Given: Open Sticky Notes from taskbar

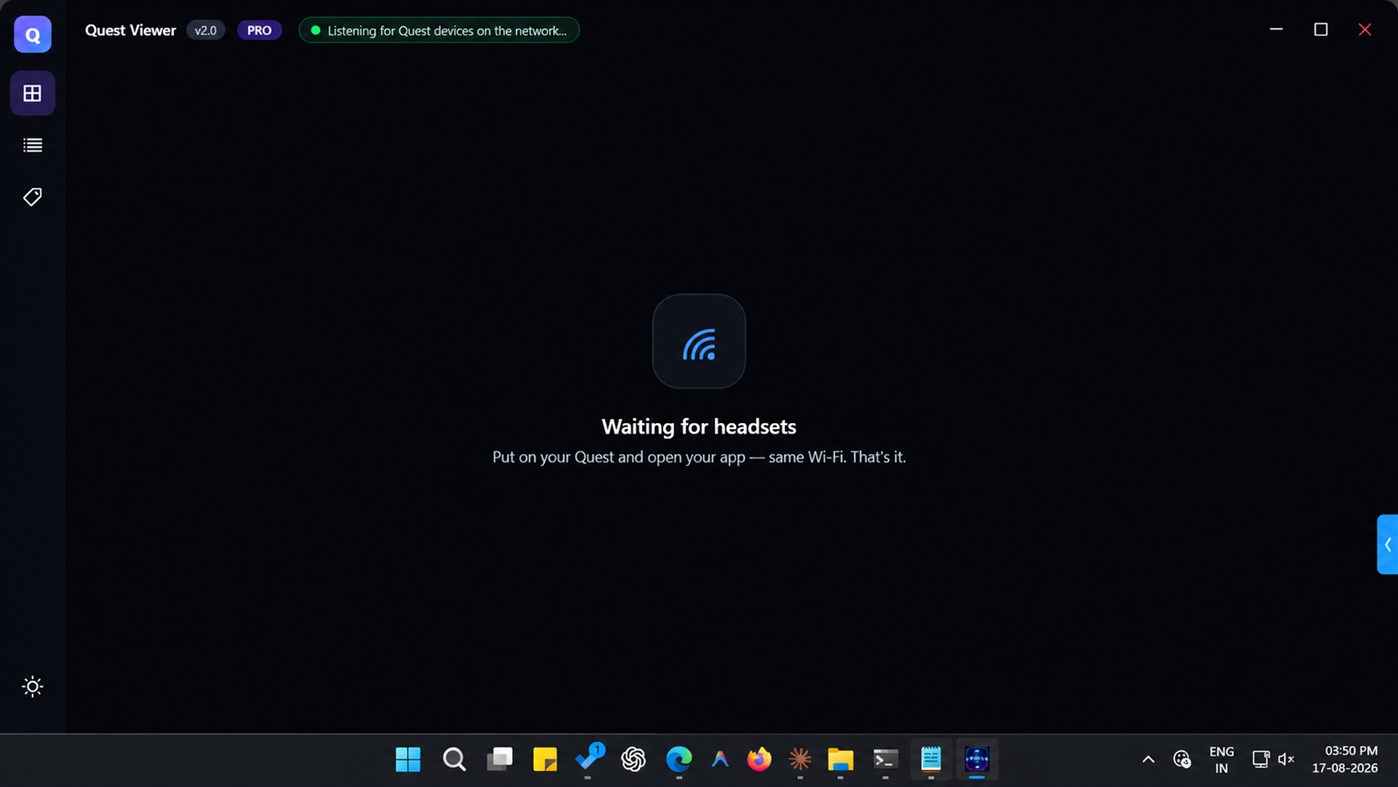Looking at the screenshot, I should [545, 760].
